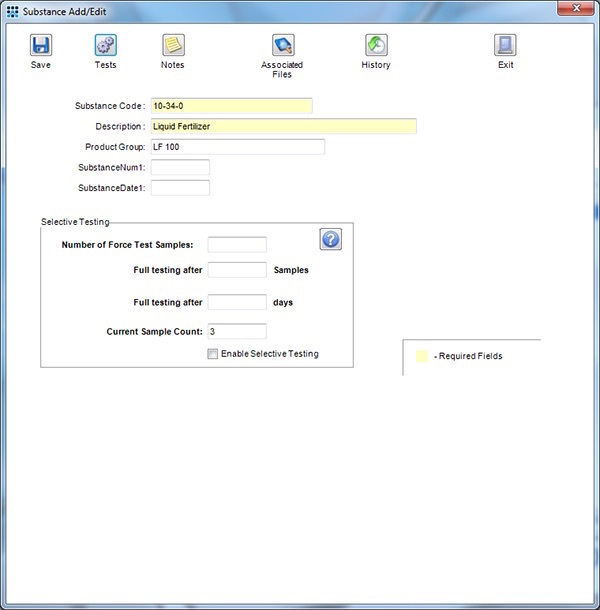The width and height of the screenshot is (600, 610).
Task: Click the Full testing after Samples field
Action: 237,270
